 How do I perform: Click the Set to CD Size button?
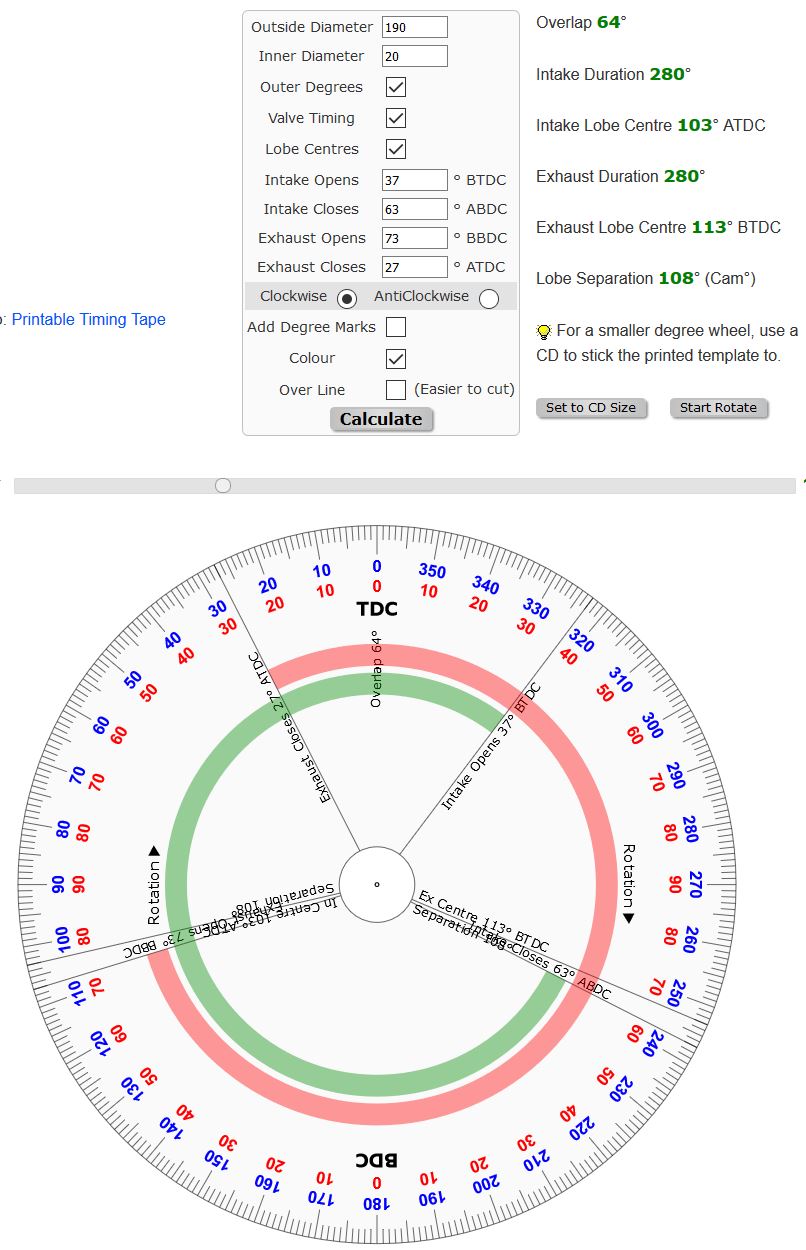pos(591,408)
